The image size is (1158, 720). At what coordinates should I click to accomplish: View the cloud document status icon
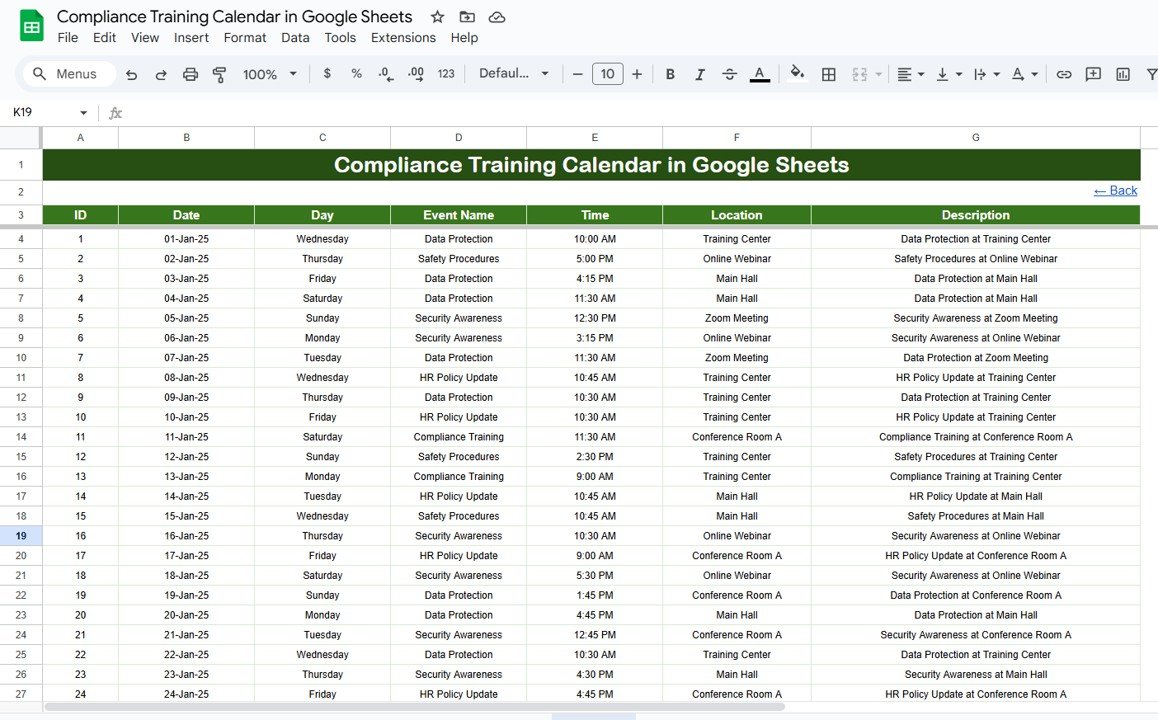(x=497, y=17)
